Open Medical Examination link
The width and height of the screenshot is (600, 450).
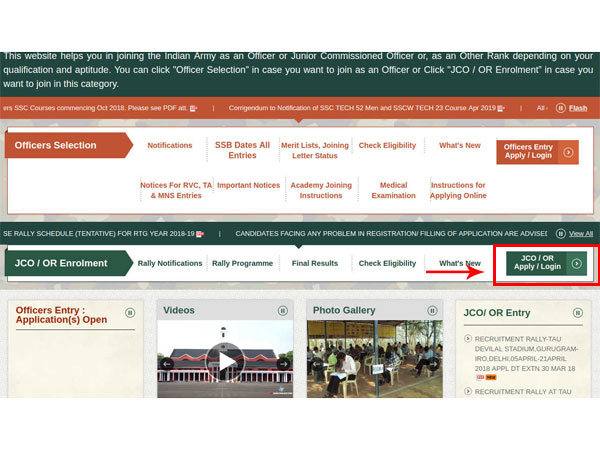tap(393, 190)
